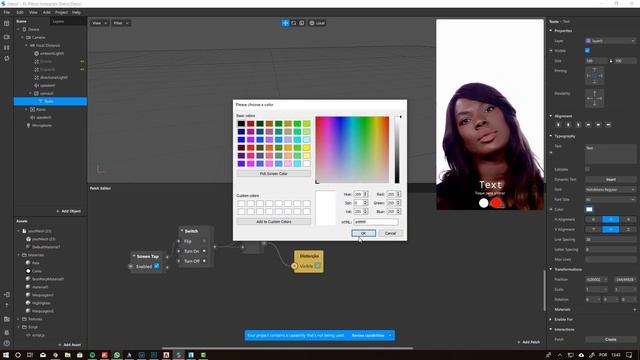Select directionalLight0 in the scene tree
Viewport: 640px width, 360px height.
[x=53, y=78]
